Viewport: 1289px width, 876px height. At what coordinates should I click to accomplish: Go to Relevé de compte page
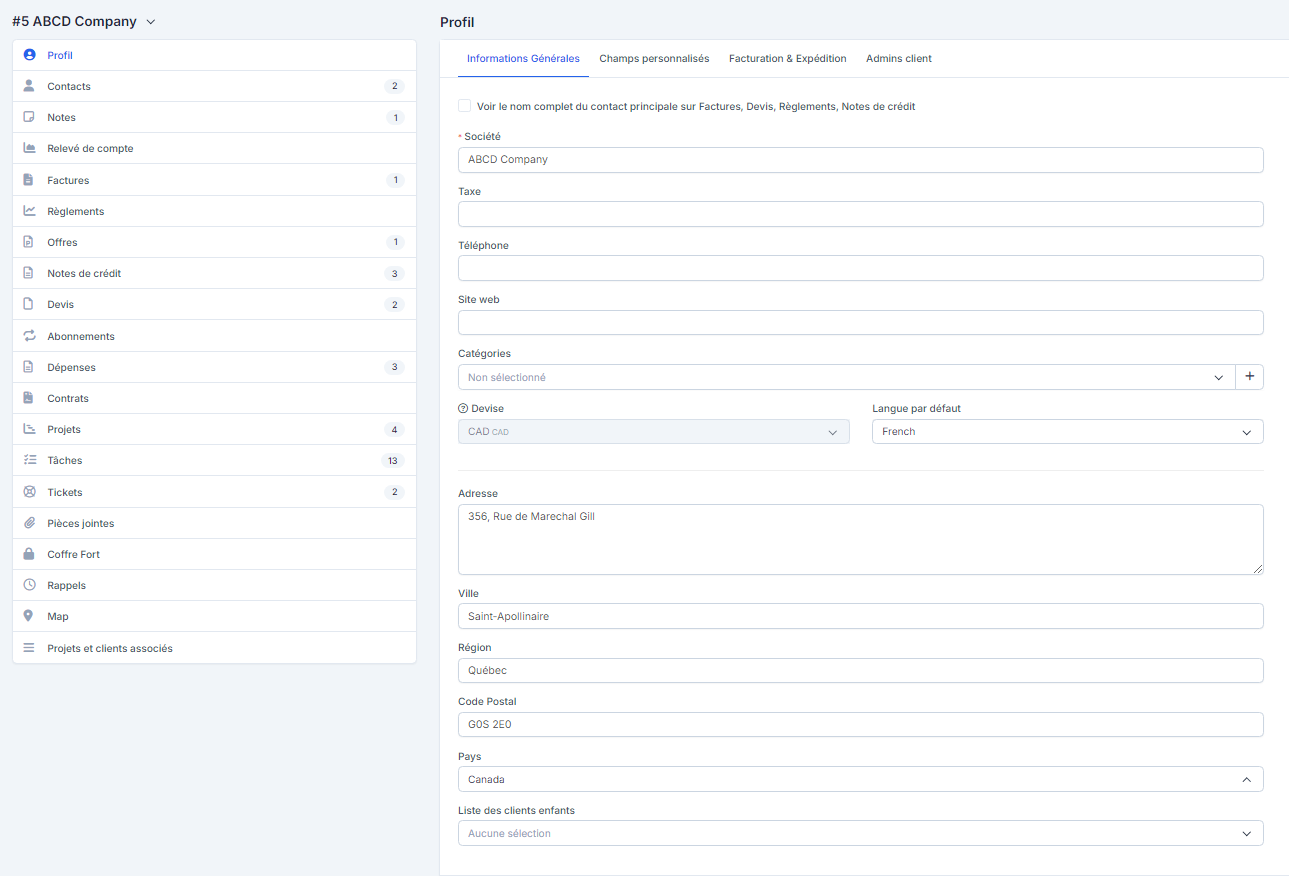click(x=214, y=148)
